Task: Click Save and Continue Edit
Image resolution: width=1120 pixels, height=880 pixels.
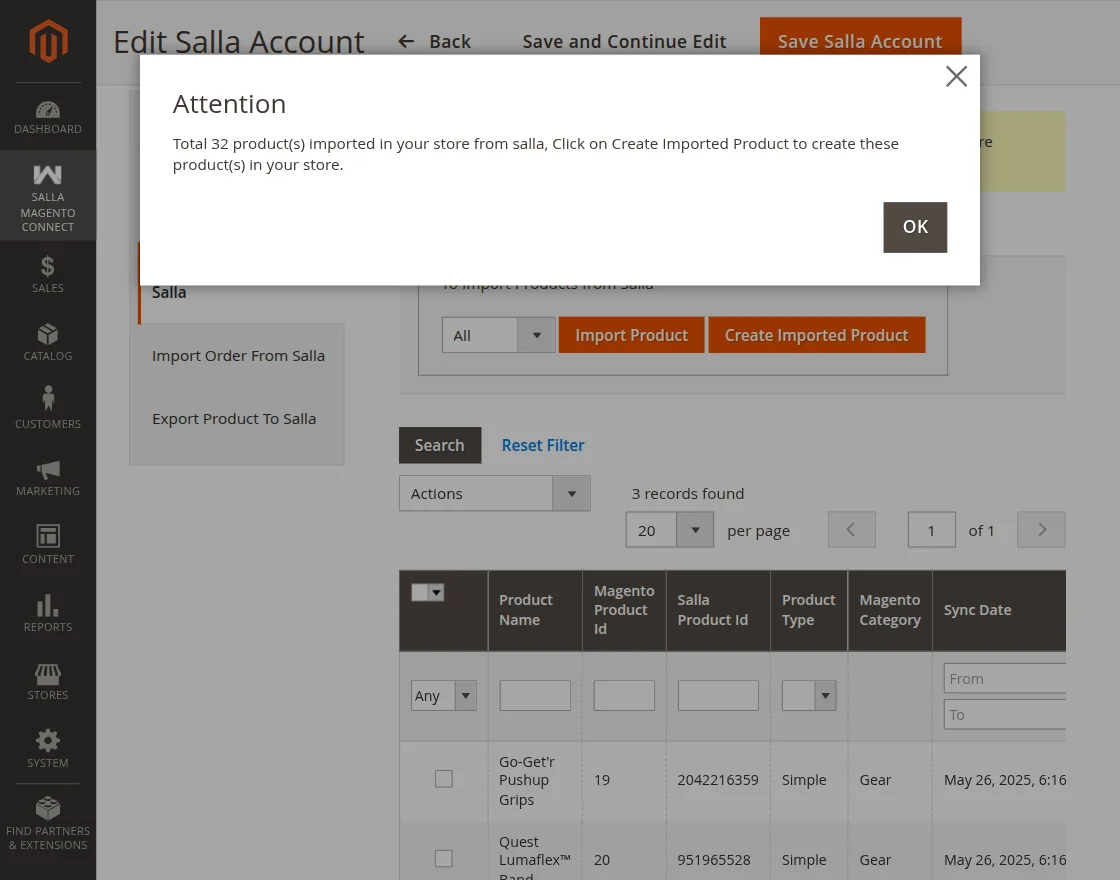Action: tap(624, 41)
